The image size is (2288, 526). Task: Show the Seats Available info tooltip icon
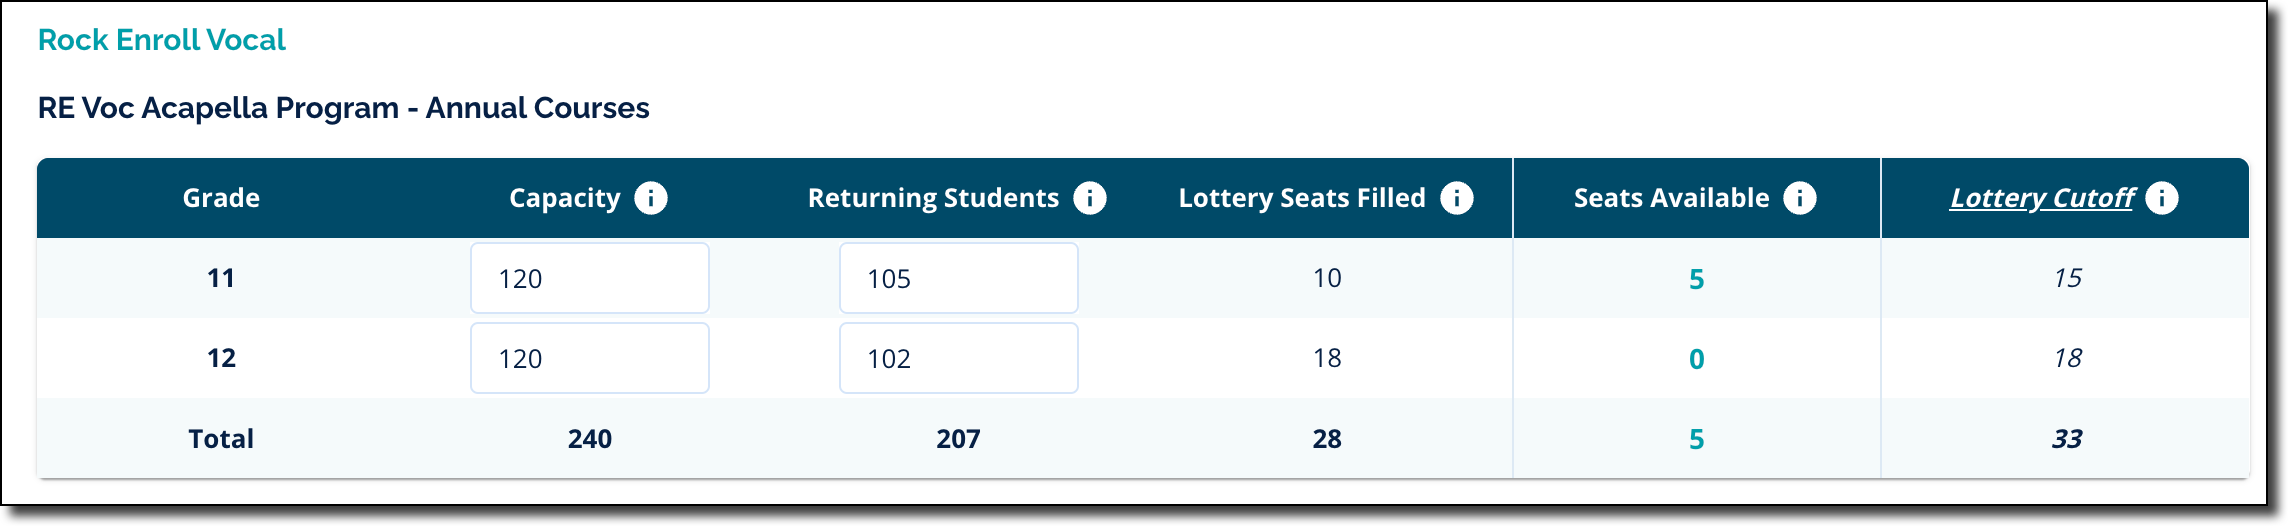[x=1800, y=198]
